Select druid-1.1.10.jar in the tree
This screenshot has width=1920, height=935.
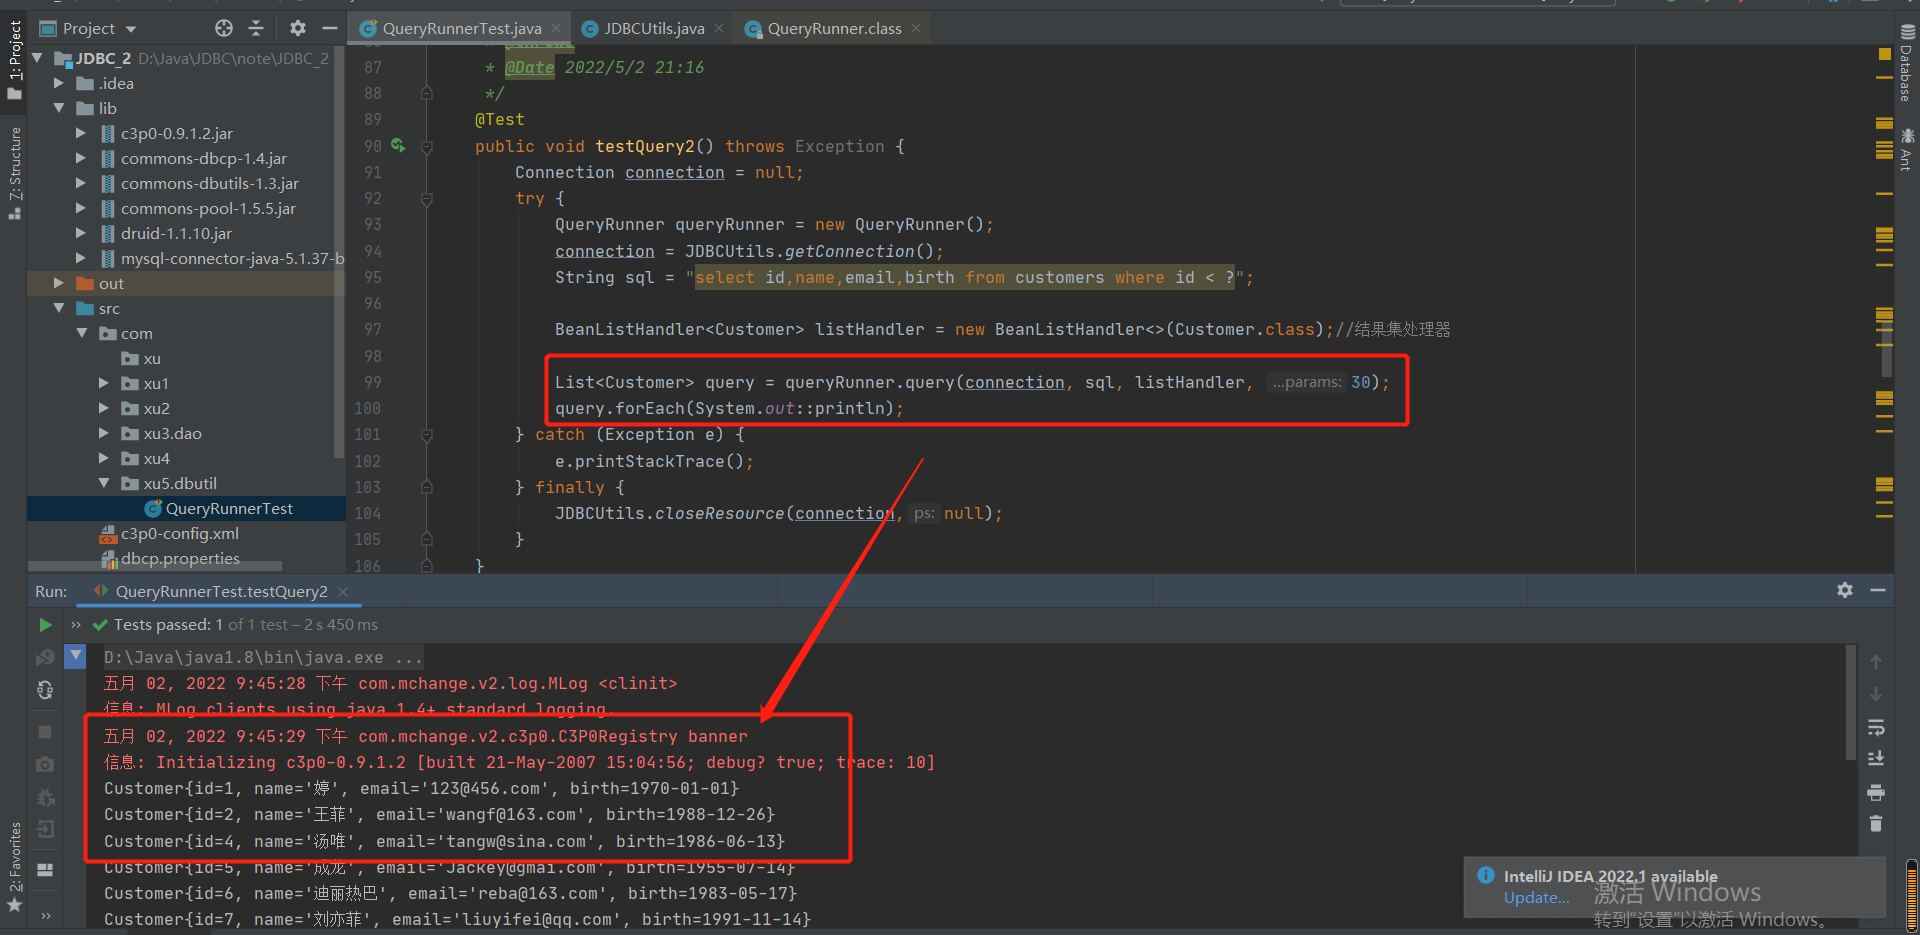tap(176, 233)
